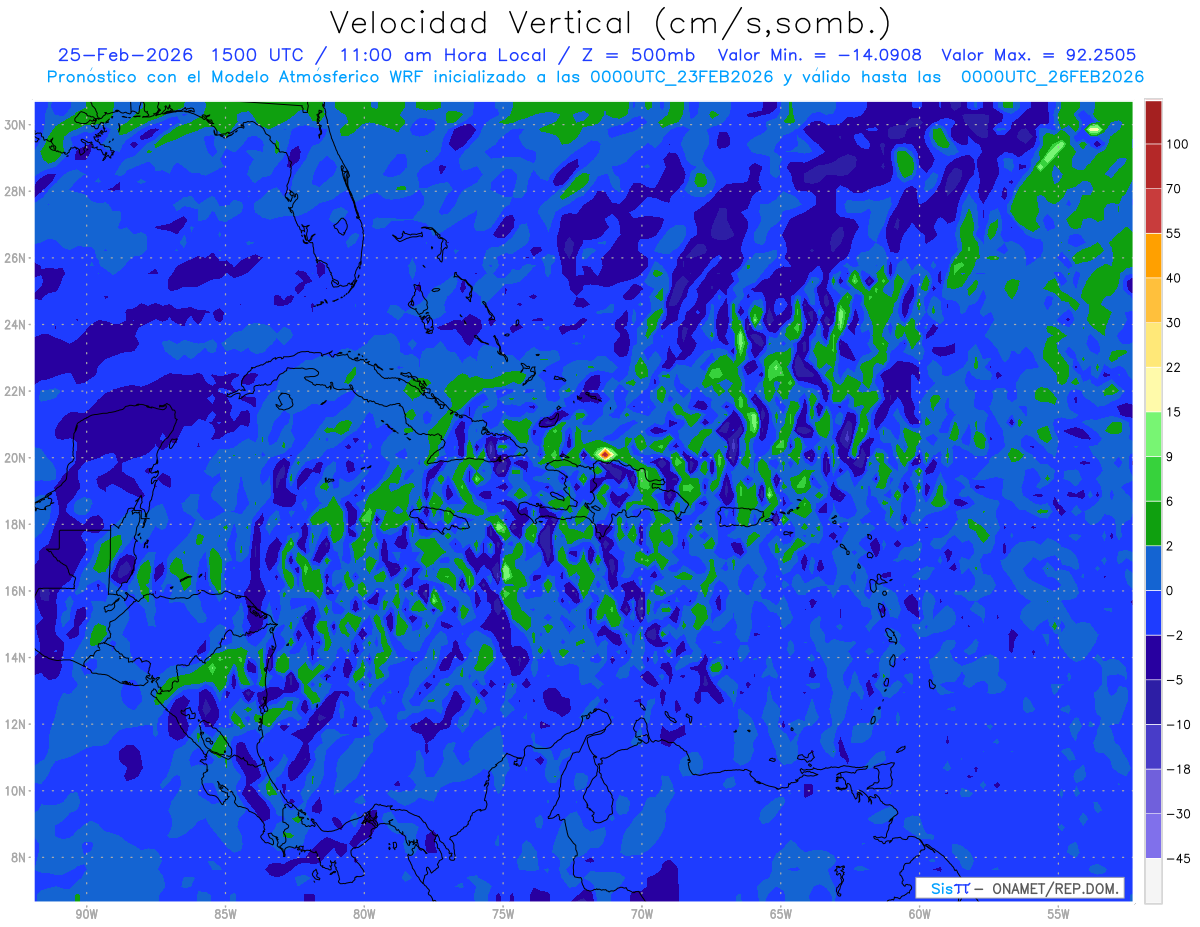The width and height of the screenshot is (1200, 927).
Task: Click the lavender band between -45 and -30
Action: [1153, 836]
